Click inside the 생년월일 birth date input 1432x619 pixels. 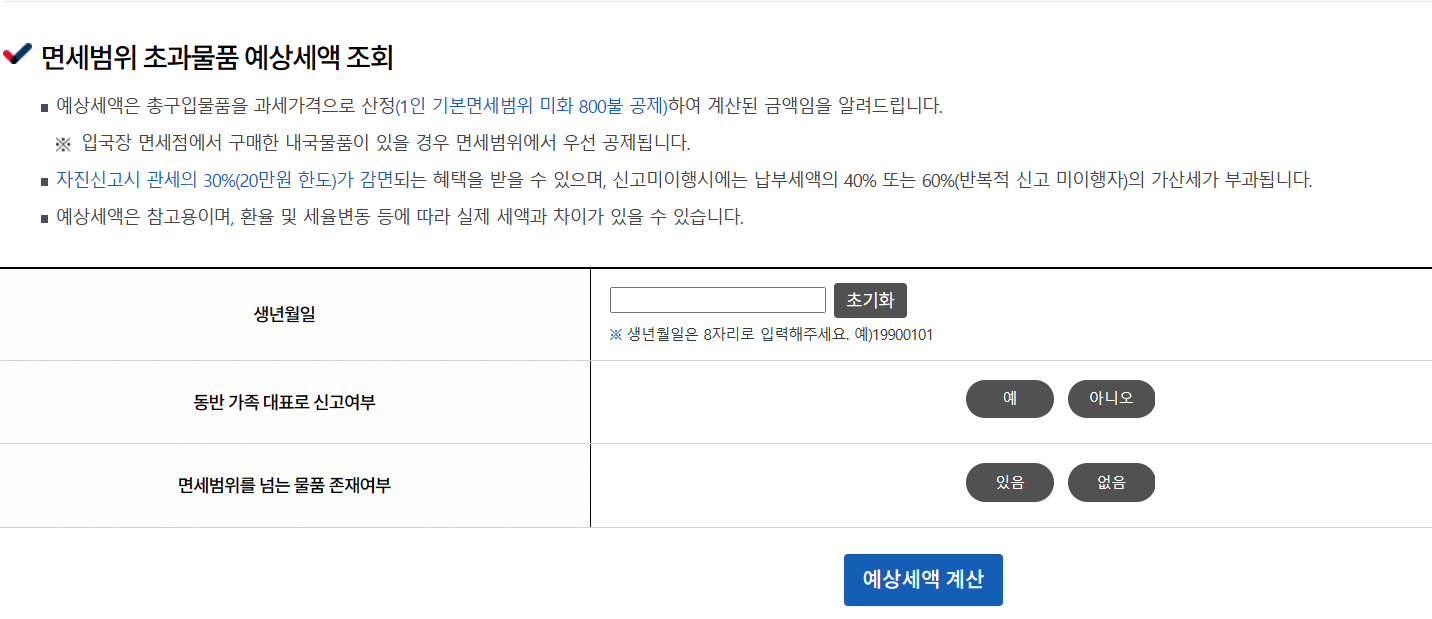(716, 299)
